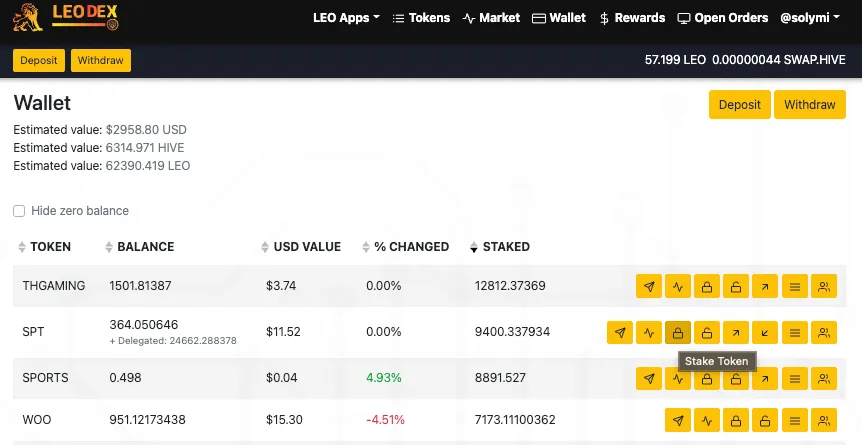Image resolution: width=862 pixels, height=445 pixels.
Task: Unstake WOO using open lock icon
Action: [765, 420]
